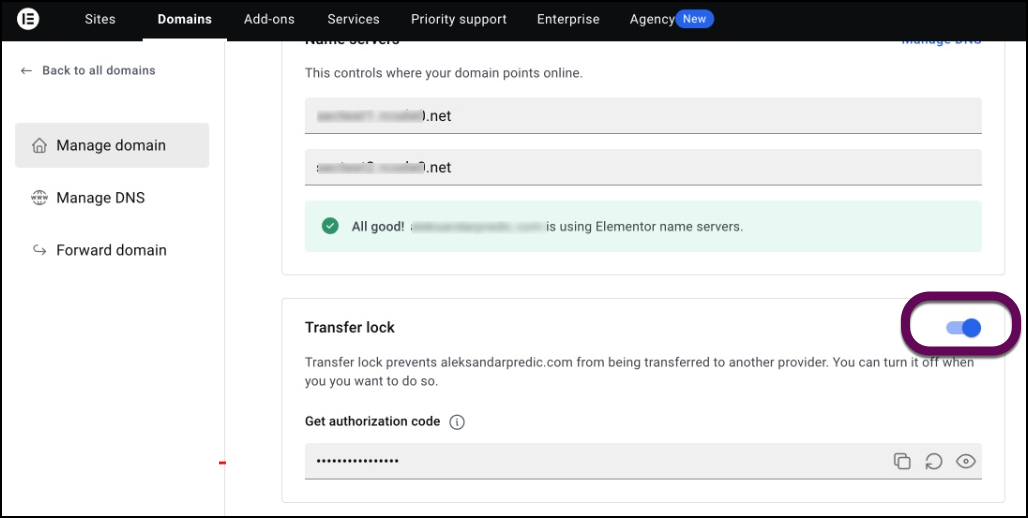The height and width of the screenshot is (518, 1028).
Task: Switch to the Add-ons tab
Action: coord(269,19)
